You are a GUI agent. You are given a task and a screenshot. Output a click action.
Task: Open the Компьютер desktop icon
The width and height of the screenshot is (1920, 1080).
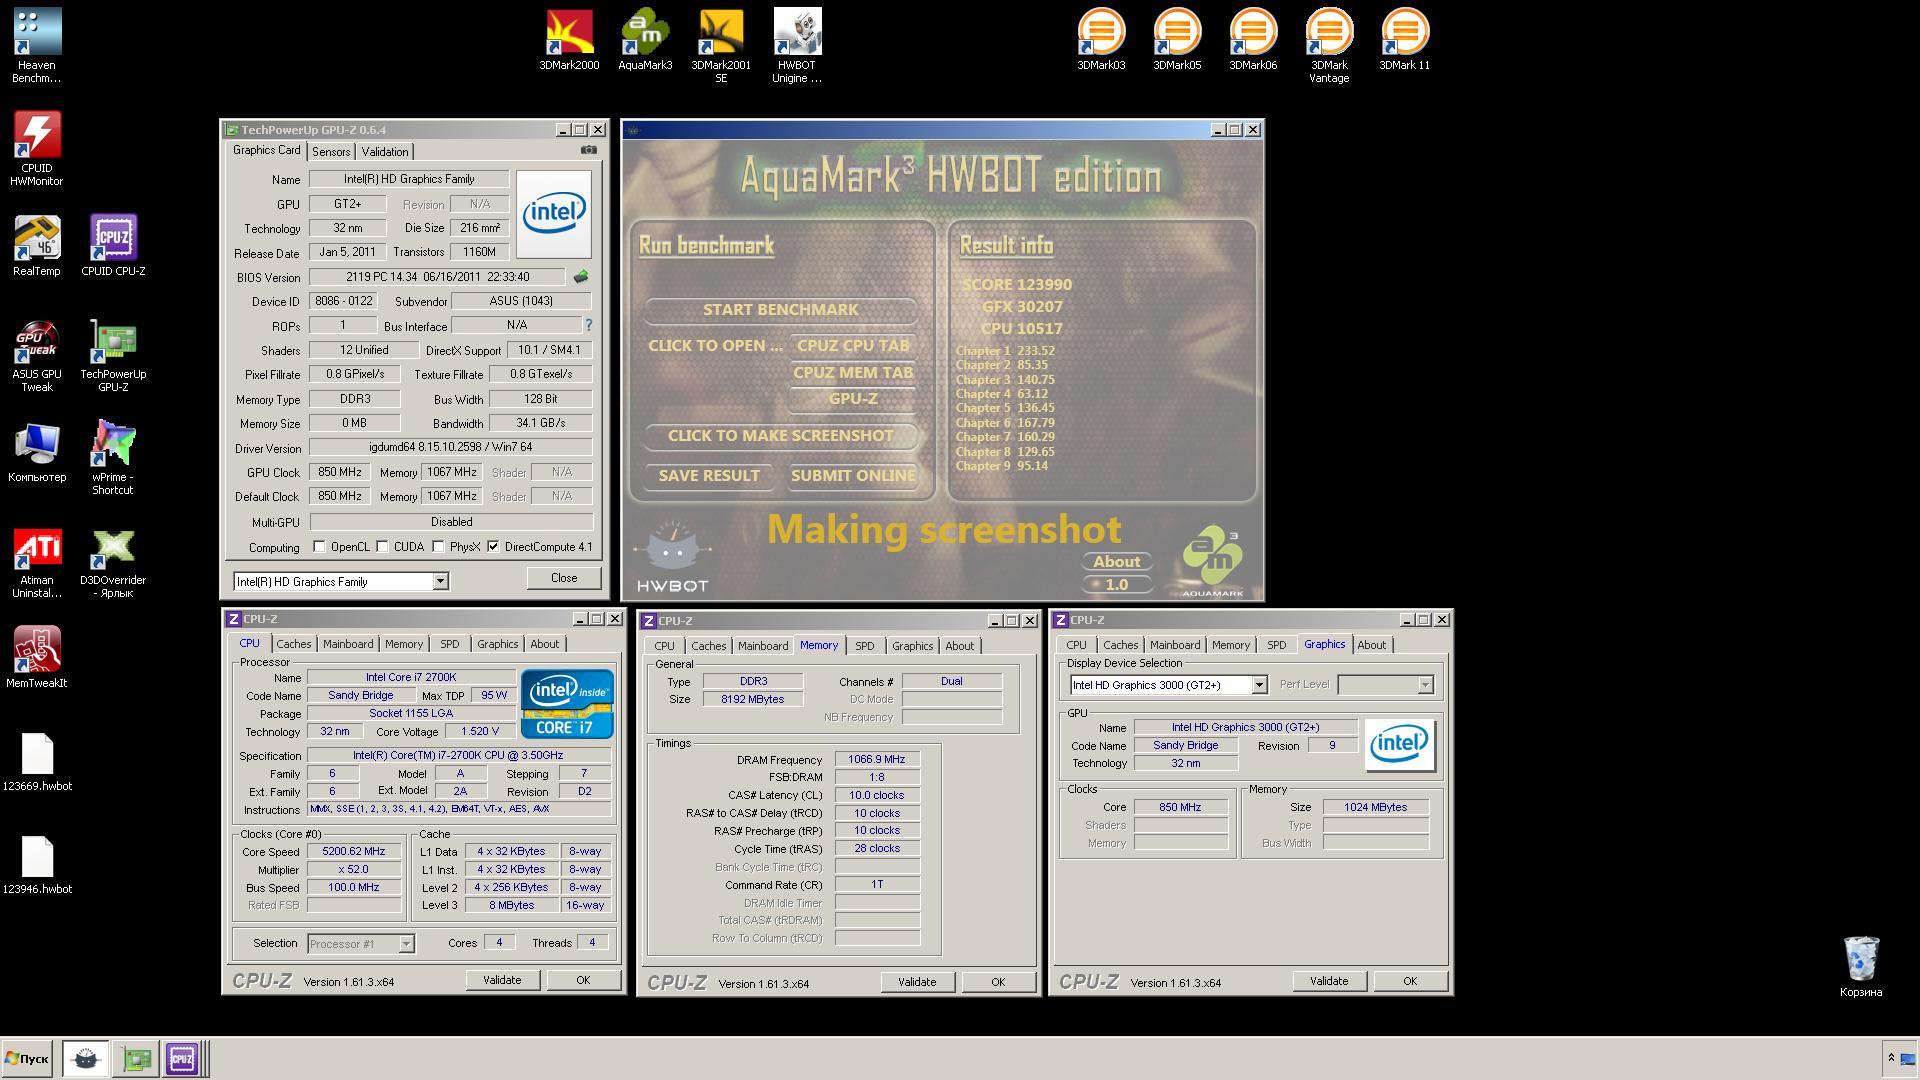click(37, 452)
